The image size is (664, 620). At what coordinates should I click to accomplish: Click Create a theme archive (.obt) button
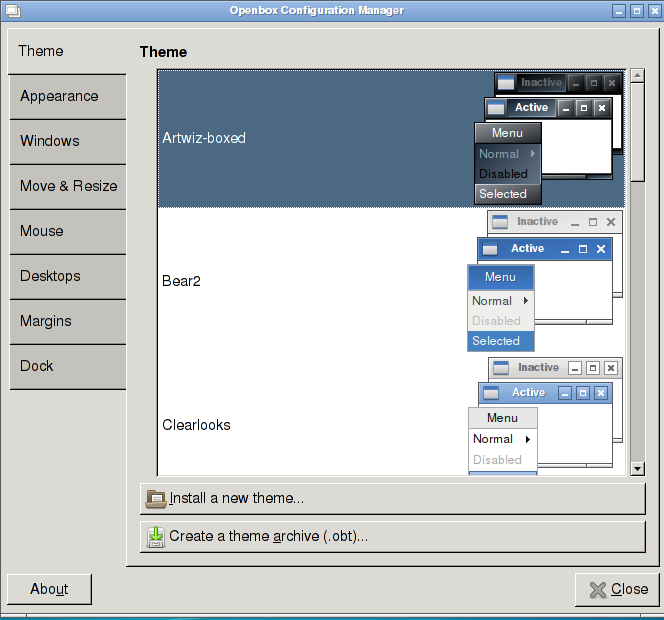(x=393, y=537)
